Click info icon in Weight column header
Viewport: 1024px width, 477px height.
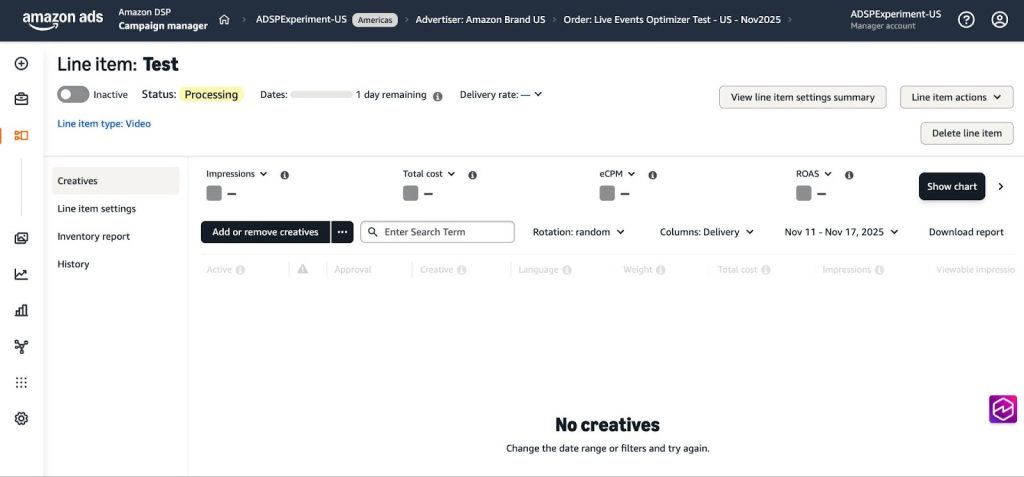tap(660, 270)
